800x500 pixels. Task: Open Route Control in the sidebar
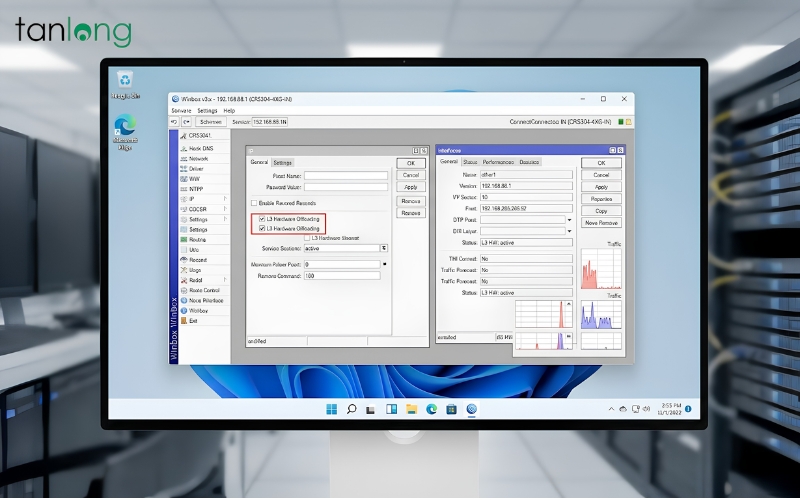(203, 290)
